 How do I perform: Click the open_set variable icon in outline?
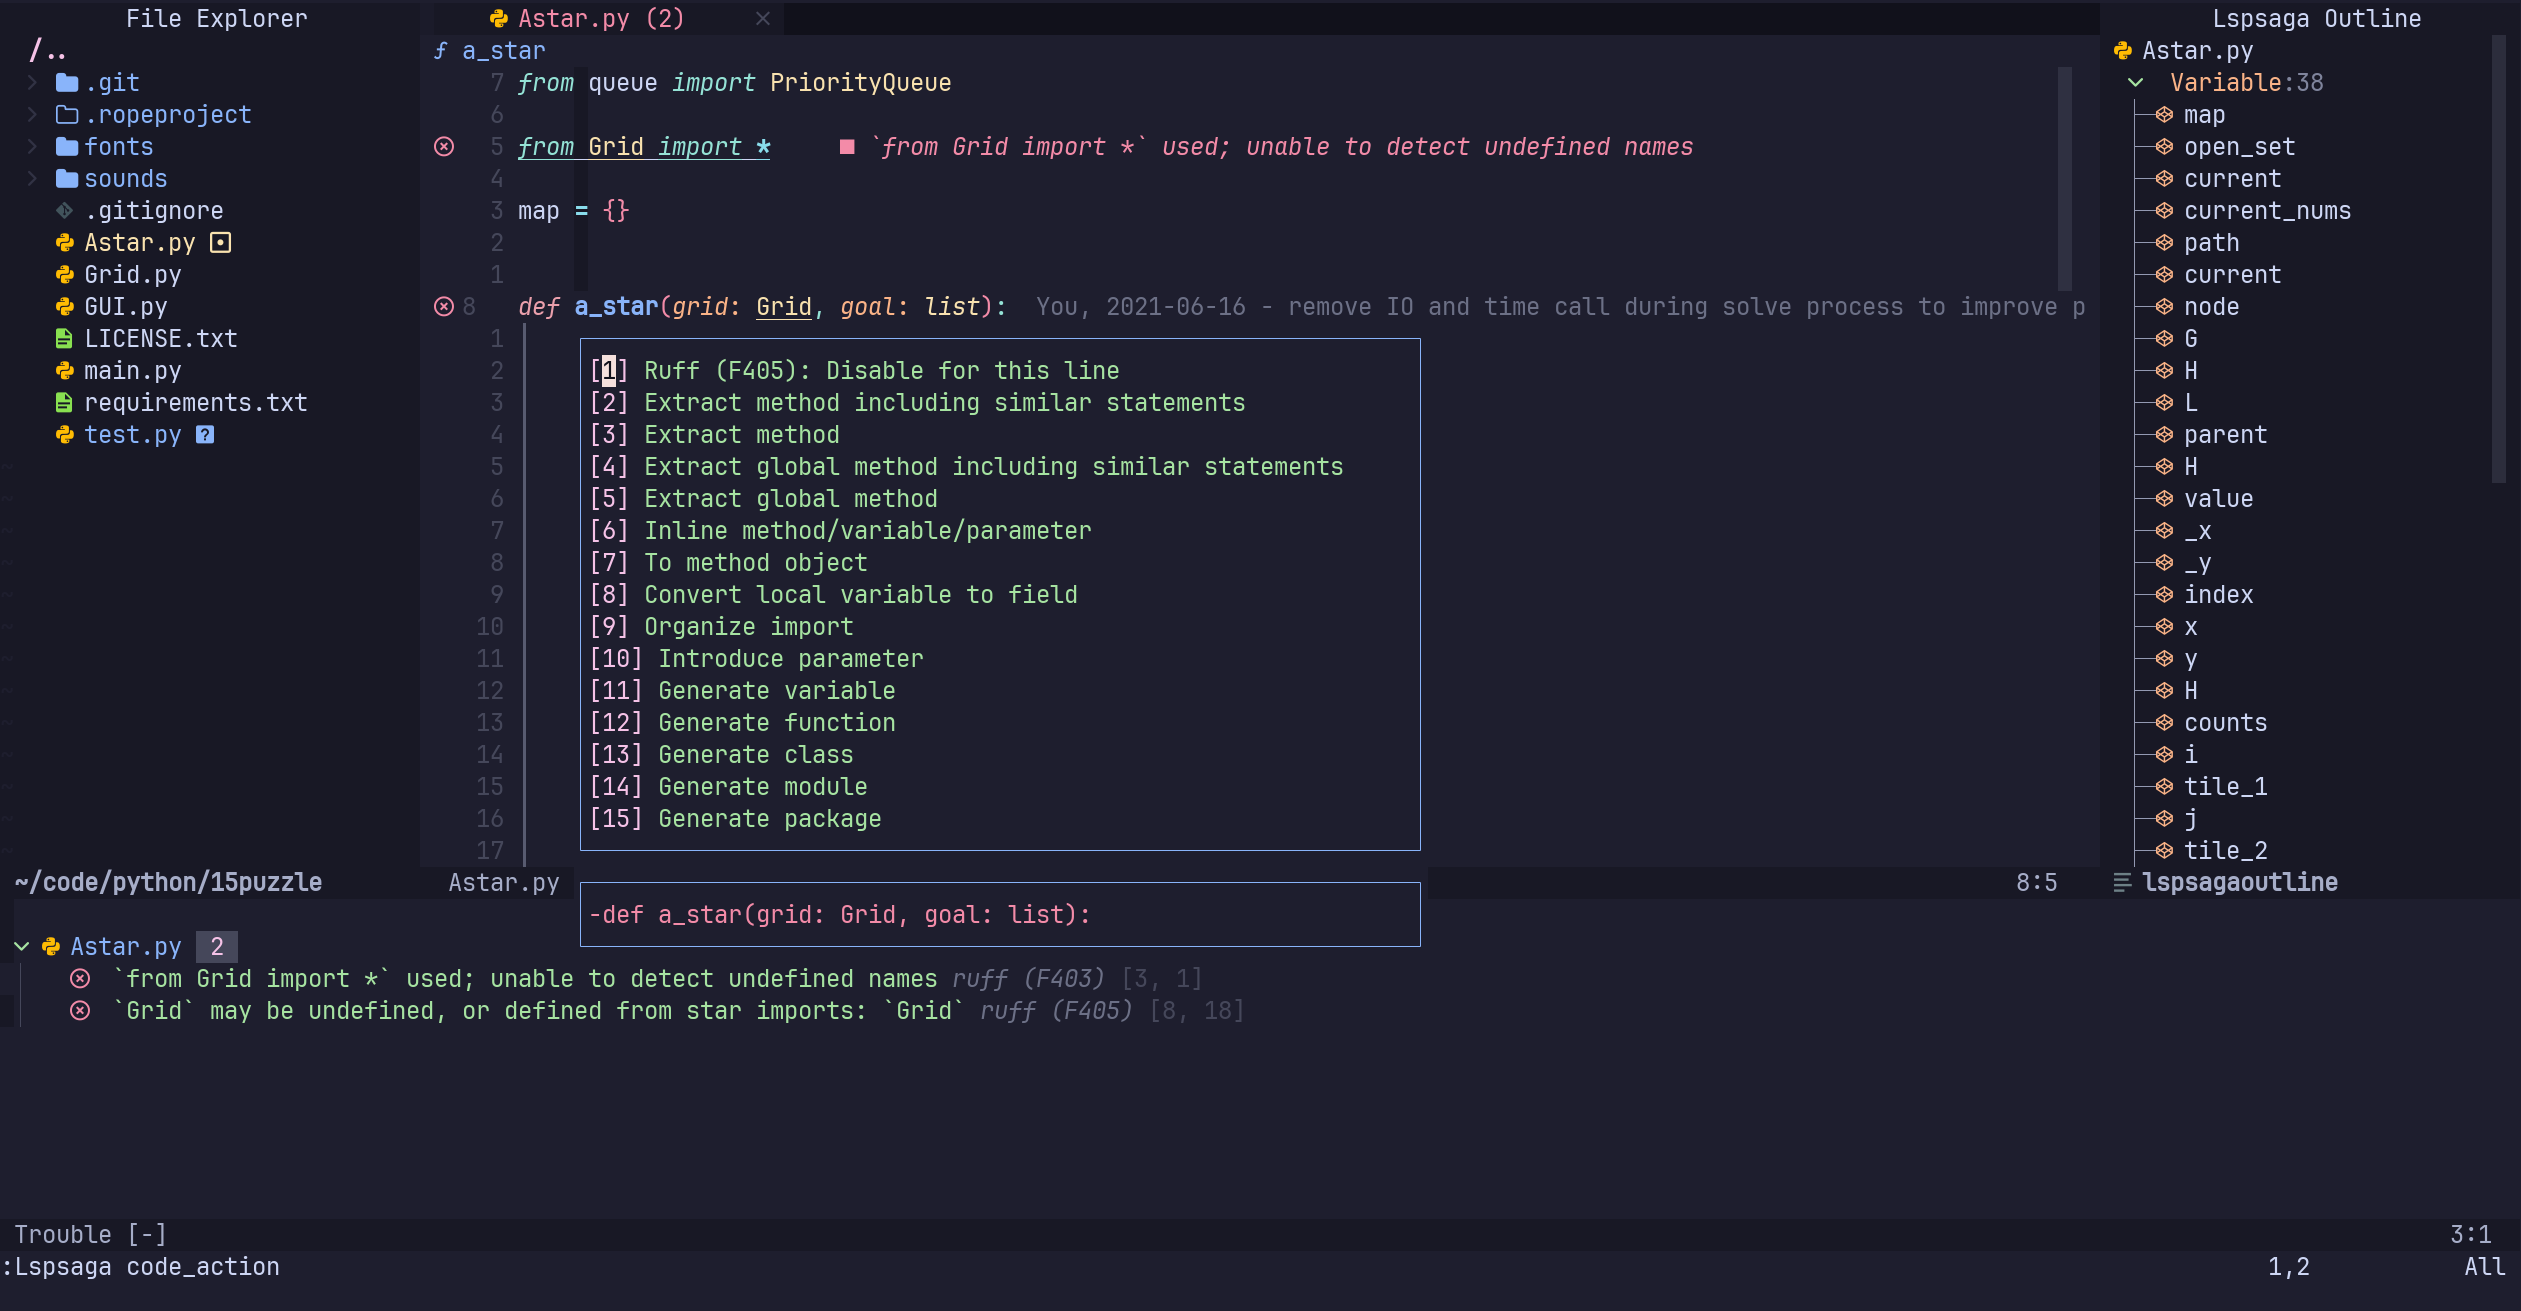[x=2164, y=147]
